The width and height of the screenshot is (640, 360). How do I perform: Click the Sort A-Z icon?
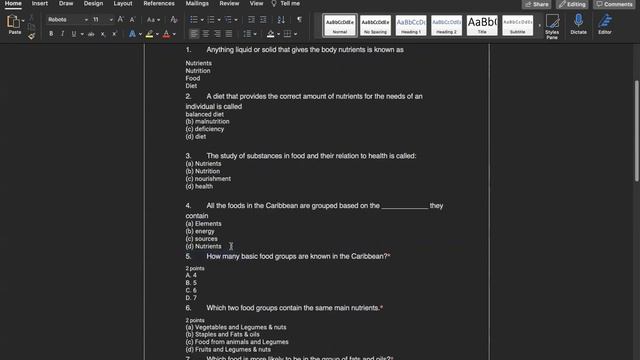[281, 20]
